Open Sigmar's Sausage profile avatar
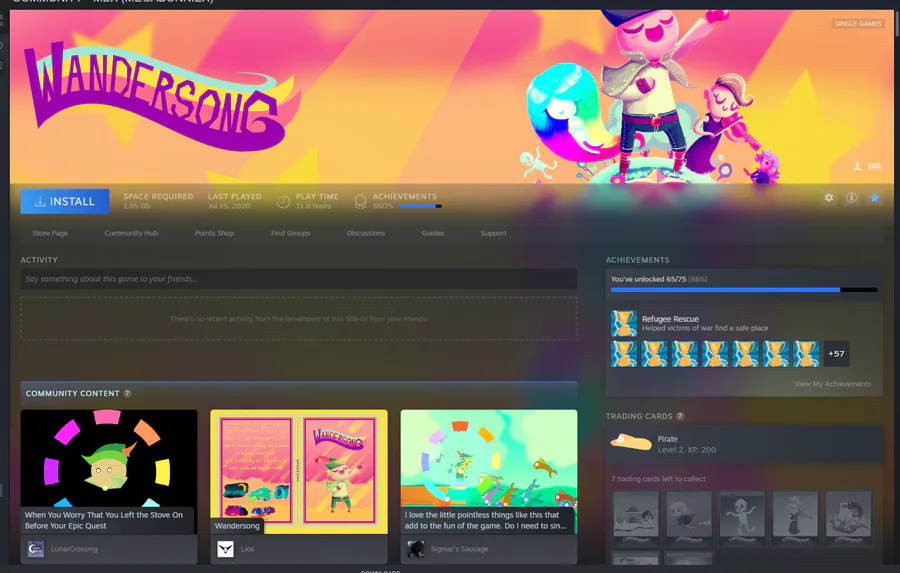This screenshot has width=900, height=573. [x=416, y=549]
